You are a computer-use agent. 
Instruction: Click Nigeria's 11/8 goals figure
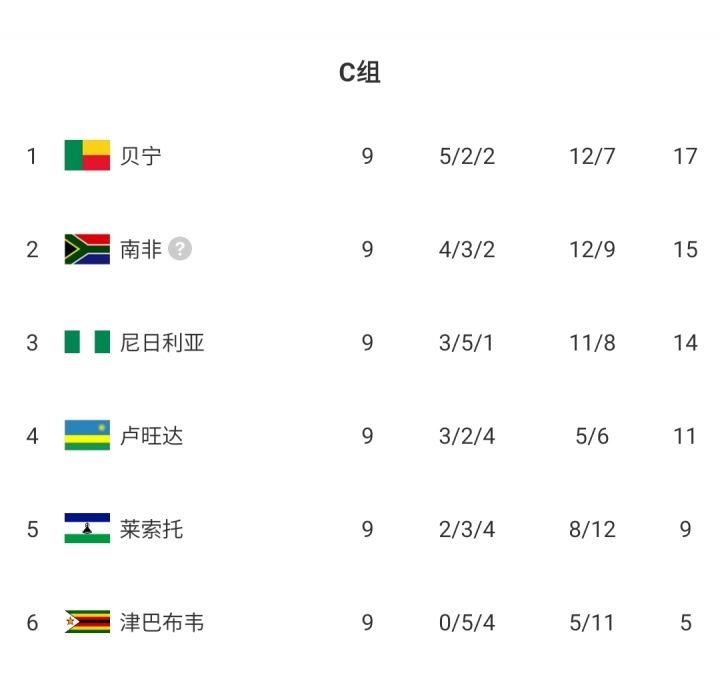point(592,343)
